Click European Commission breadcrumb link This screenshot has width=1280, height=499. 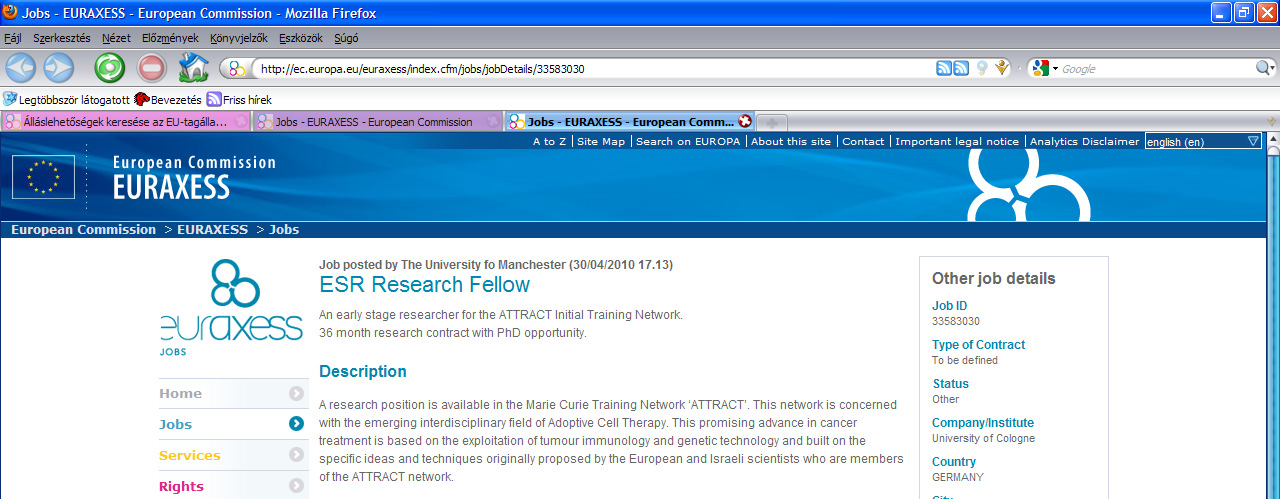point(84,229)
